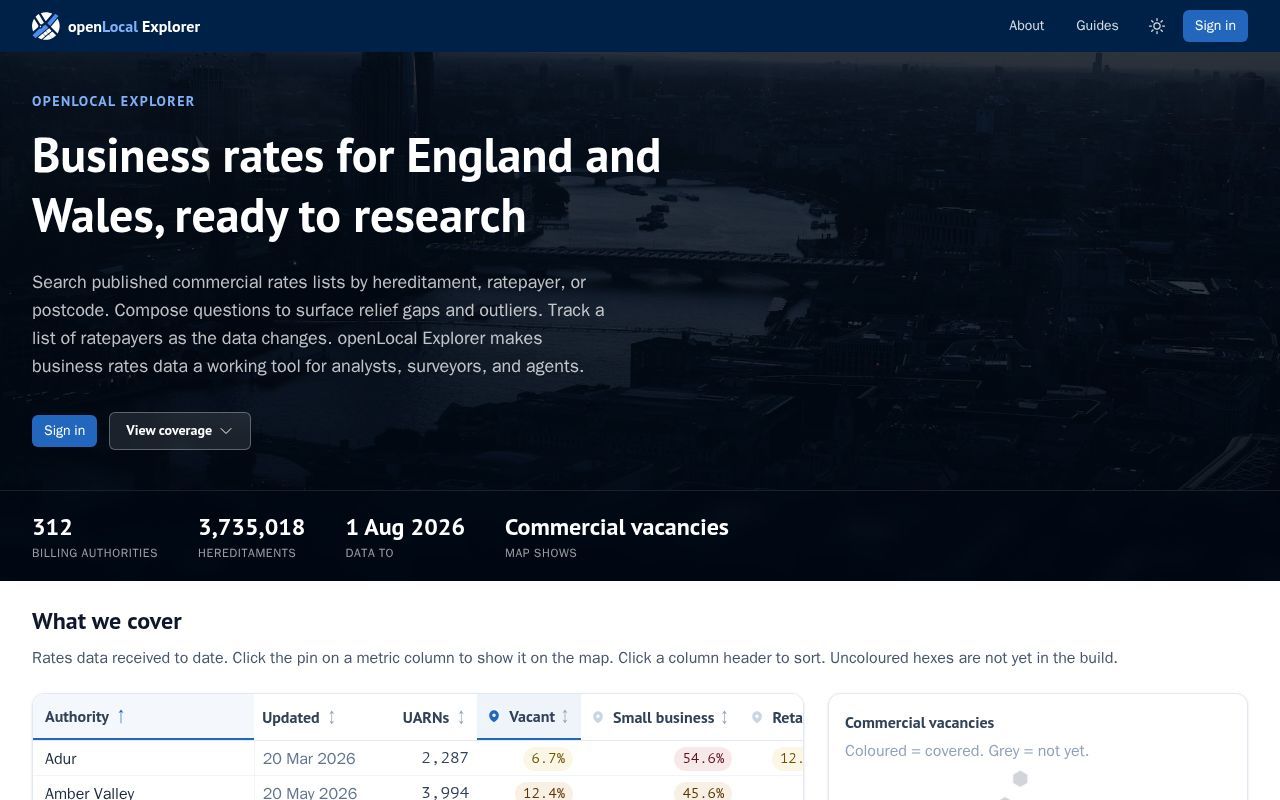Click the 2,287 UARNs value
The width and height of the screenshot is (1280, 800).
pos(445,758)
